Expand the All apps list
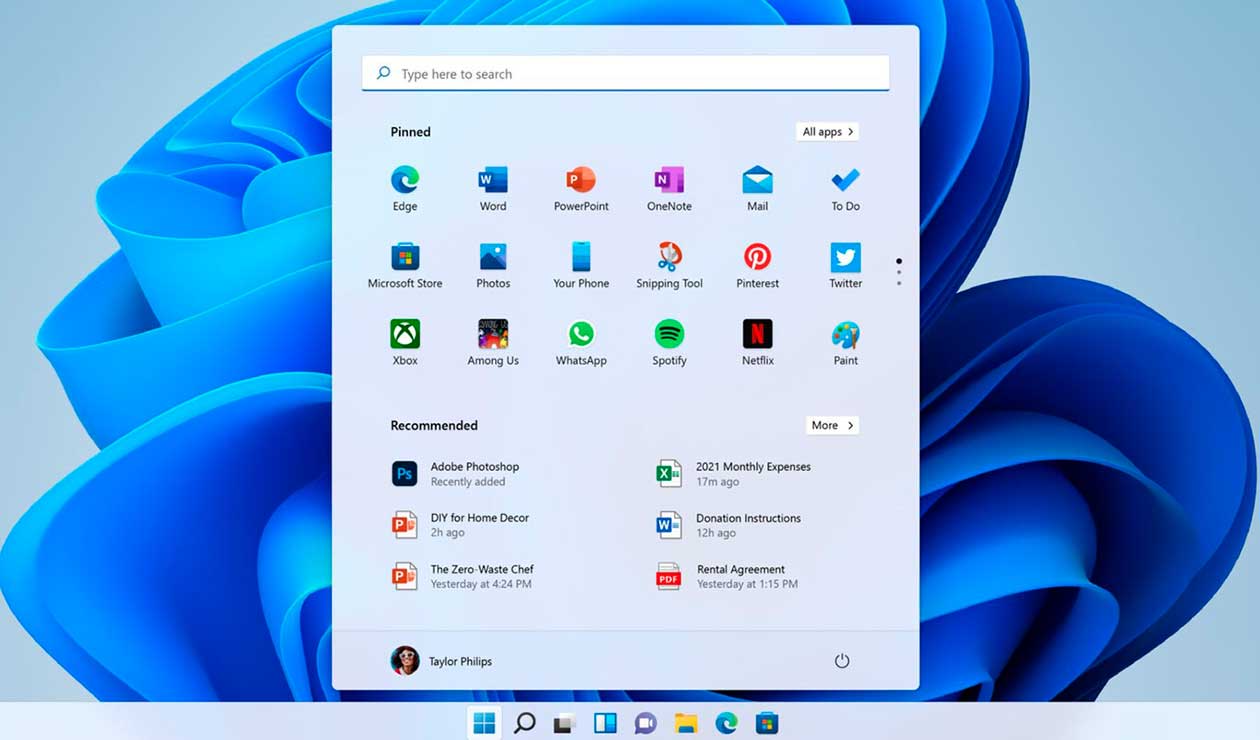Viewport: 1260px width, 740px height. click(x=828, y=132)
